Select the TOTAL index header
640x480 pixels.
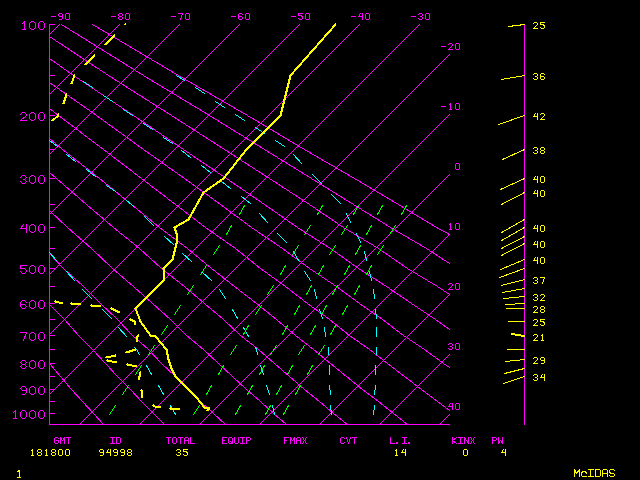point(181,440)
